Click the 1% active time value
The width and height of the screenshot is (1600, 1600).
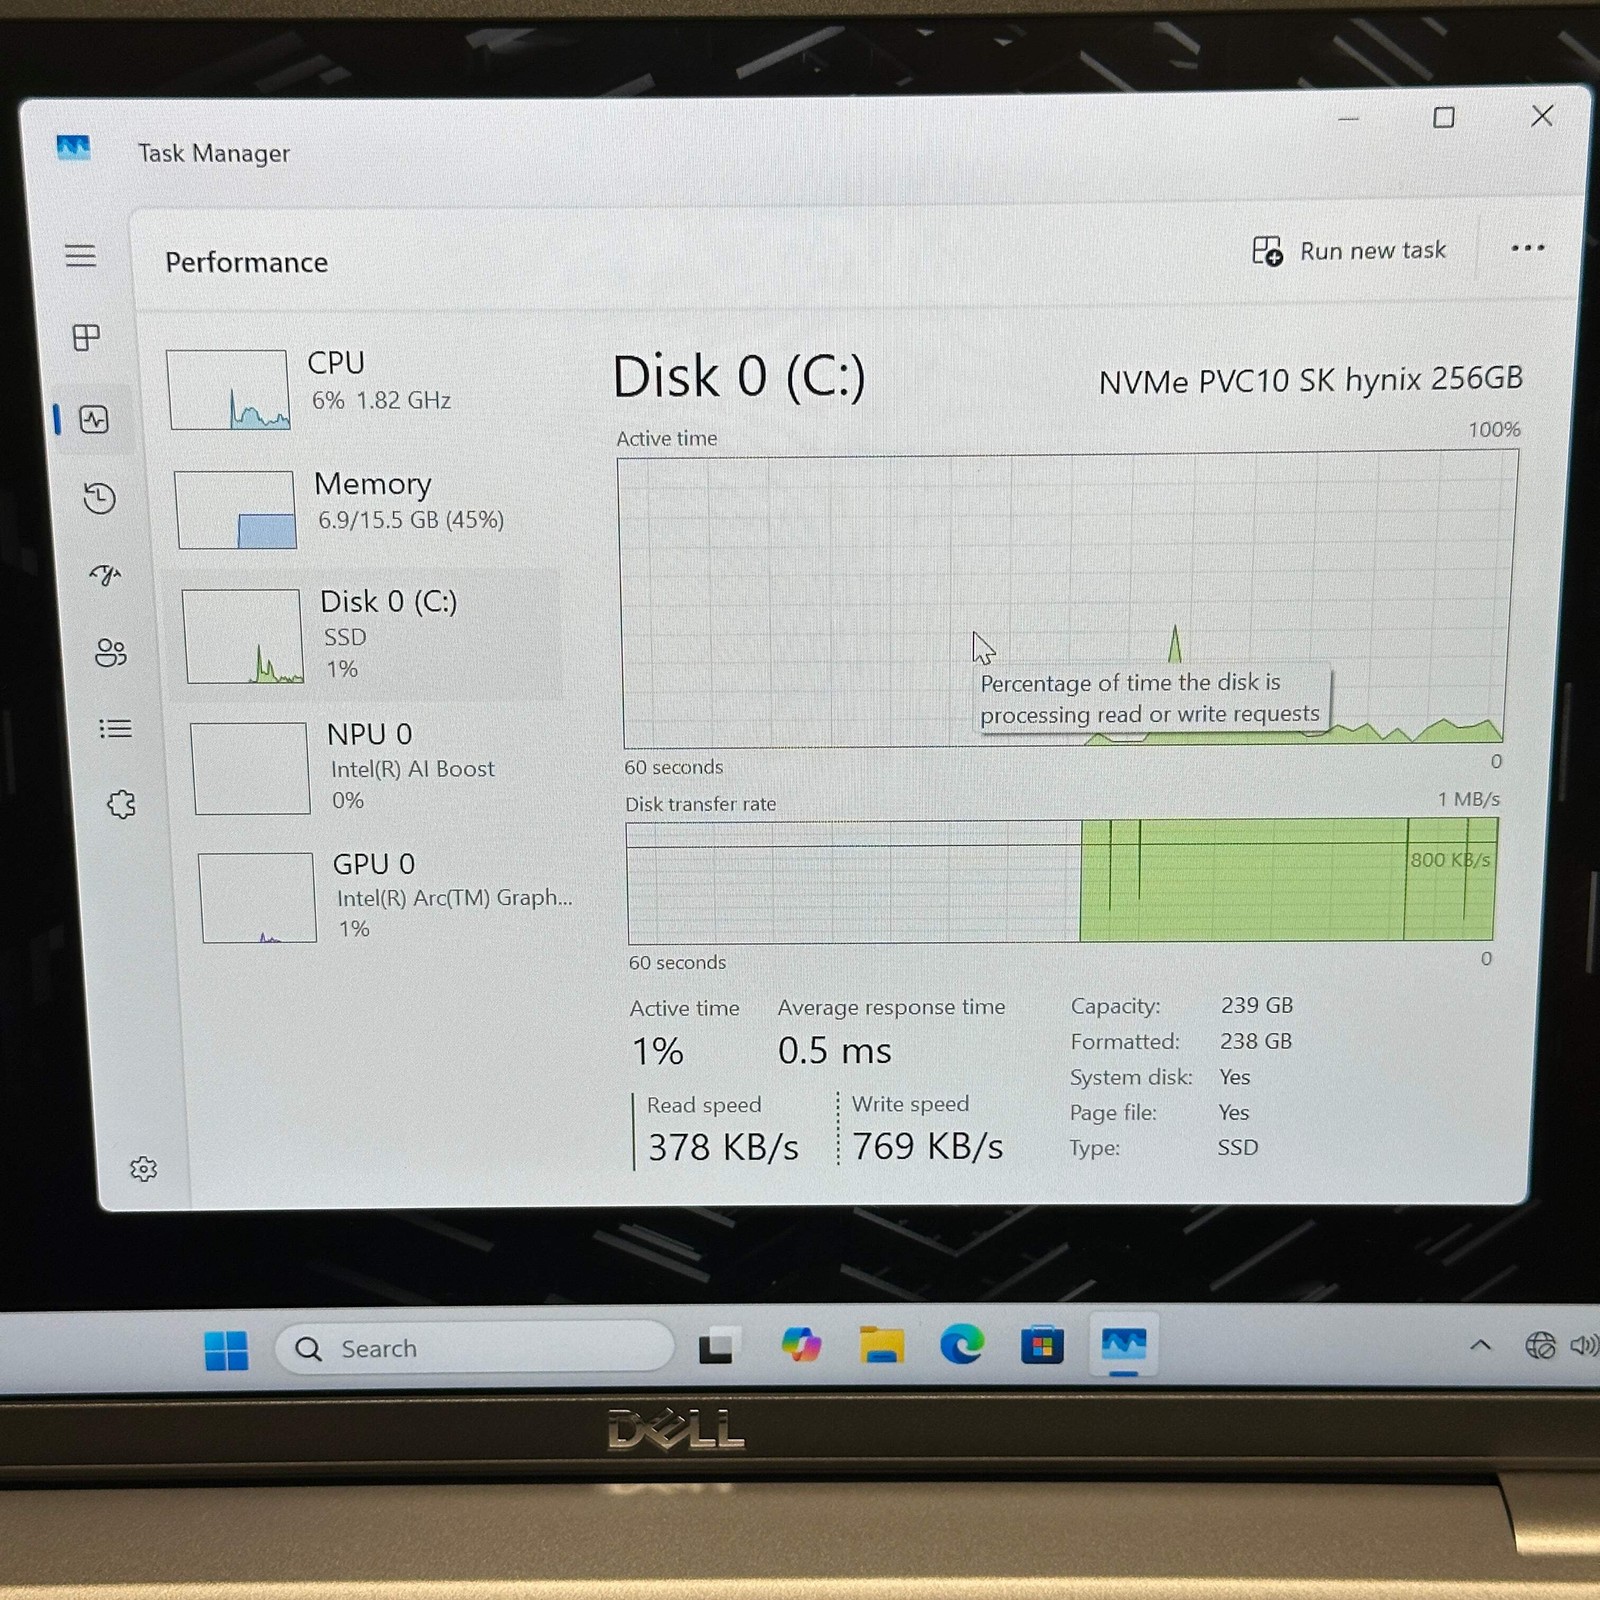click(x=657, y=1051)
